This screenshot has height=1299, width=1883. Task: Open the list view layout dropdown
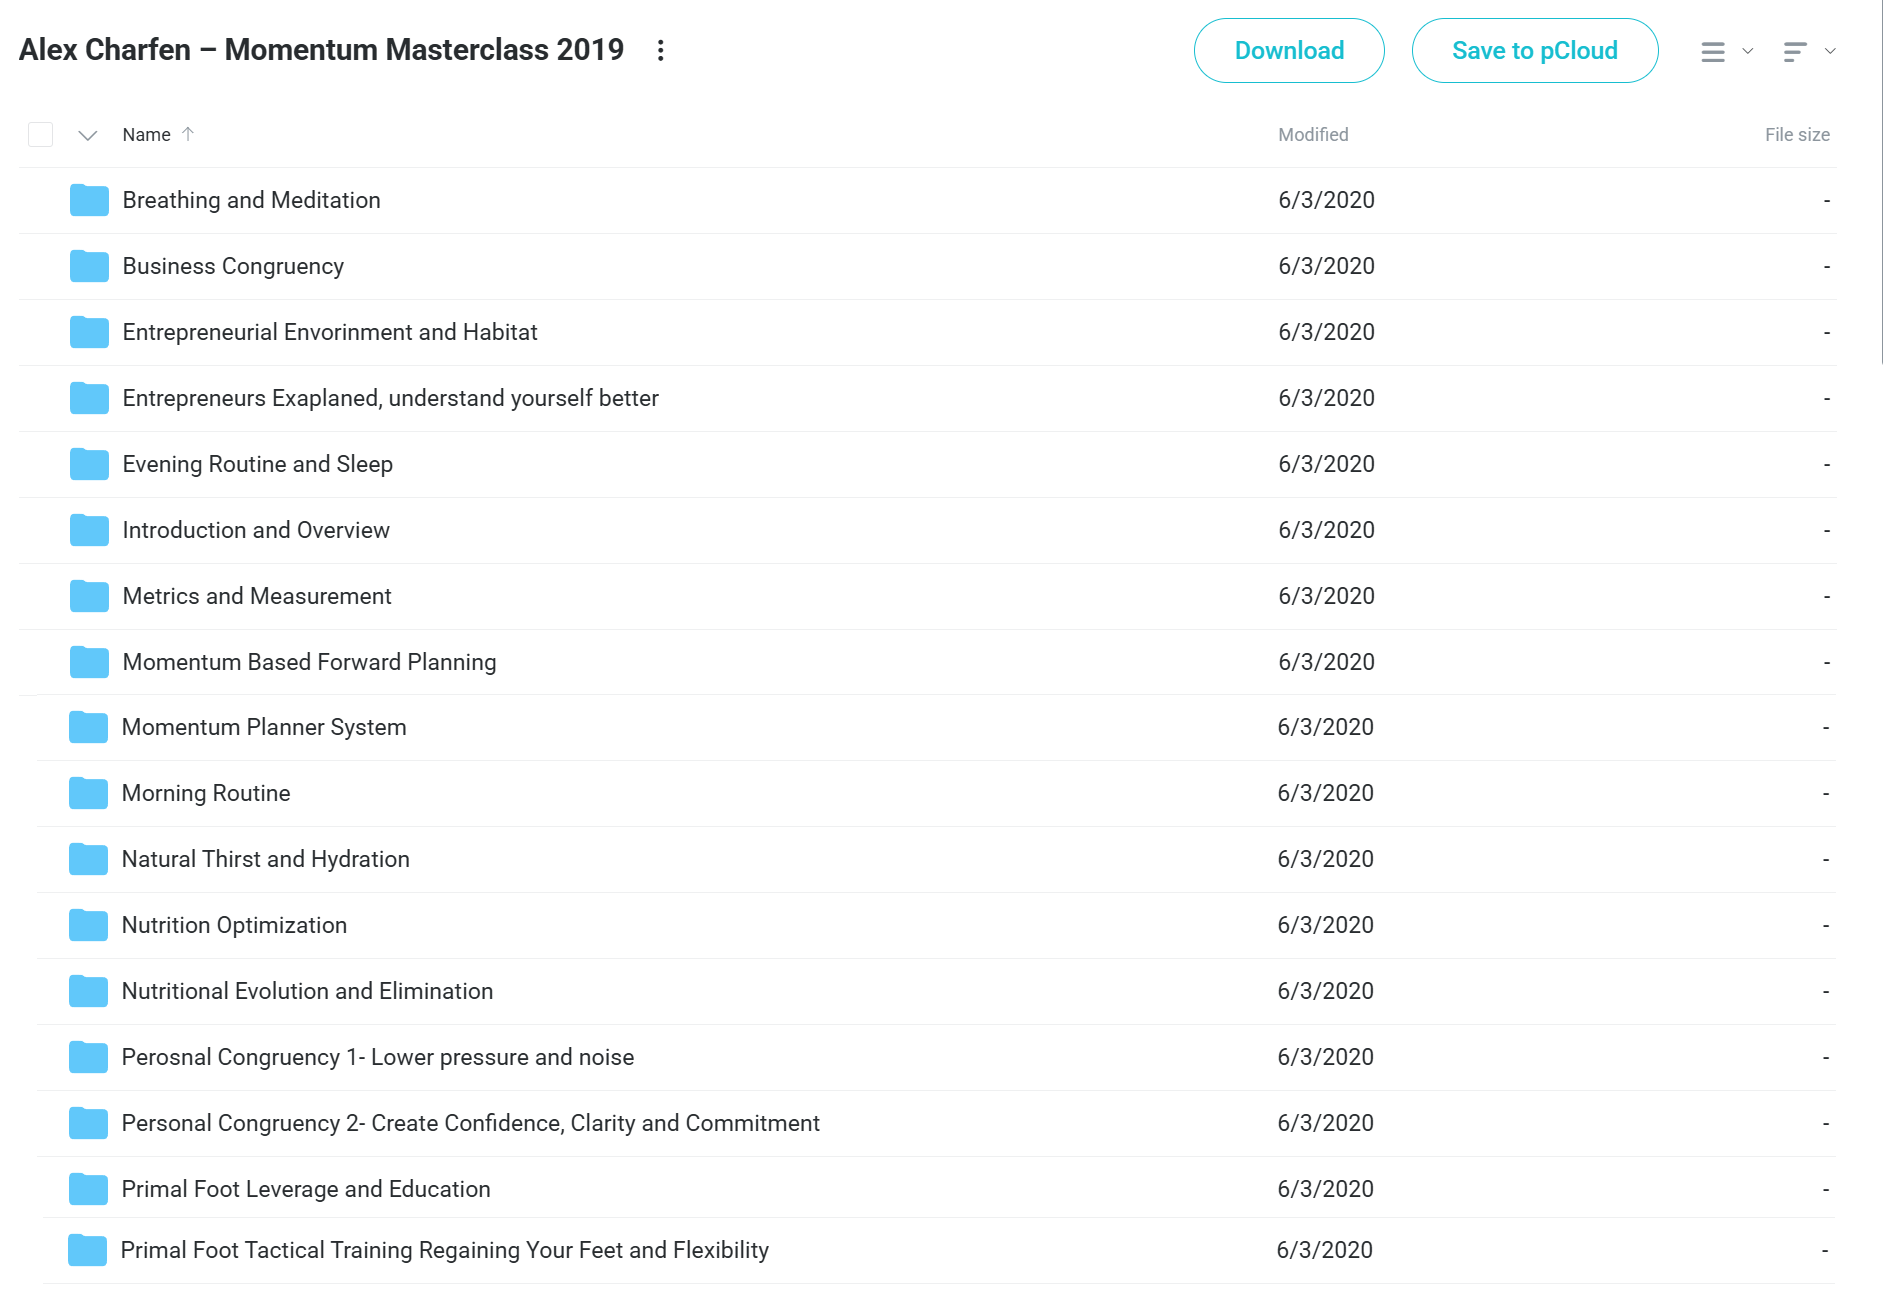(x=1727, y=51)
